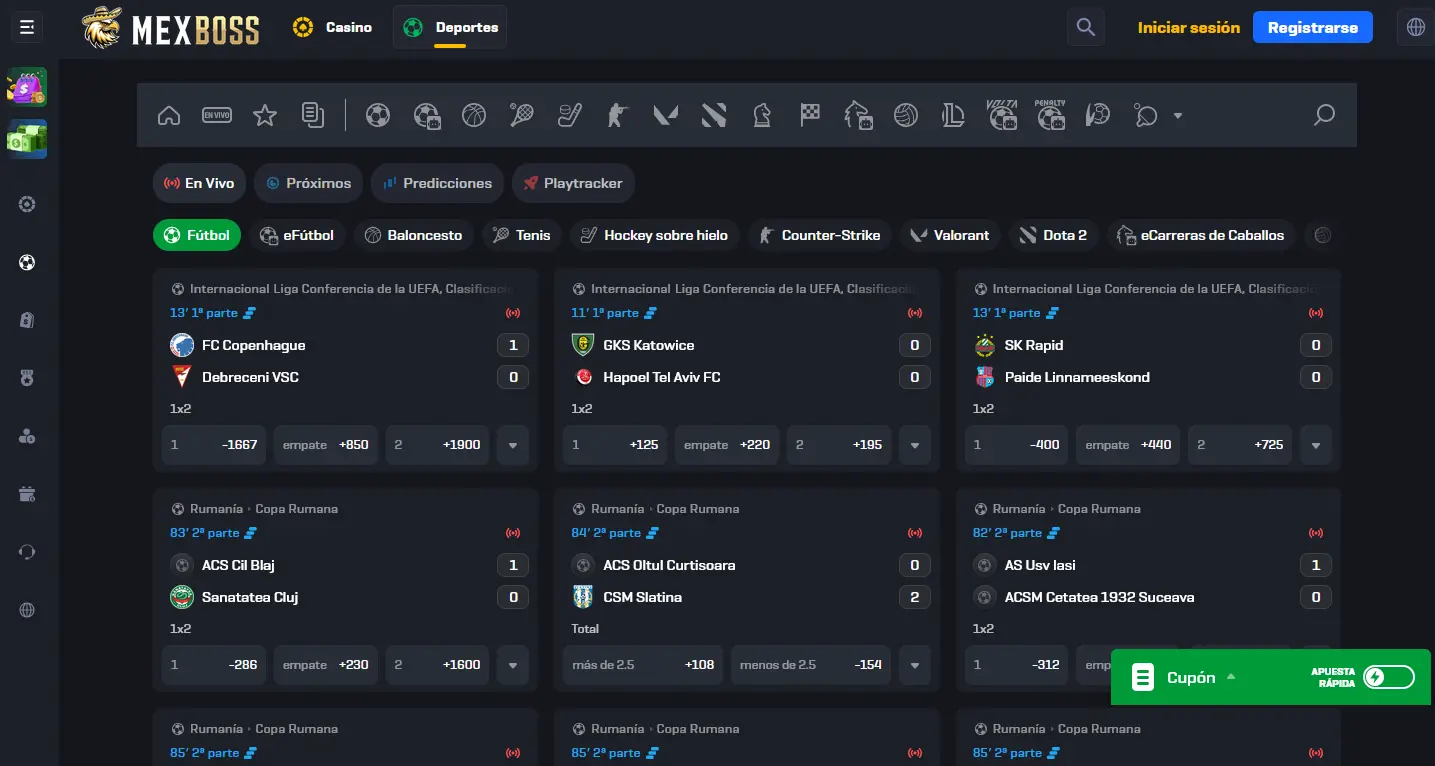Open the gift box icon in left sidebar
Screen dimensions: 1435x766
(27, 494)
